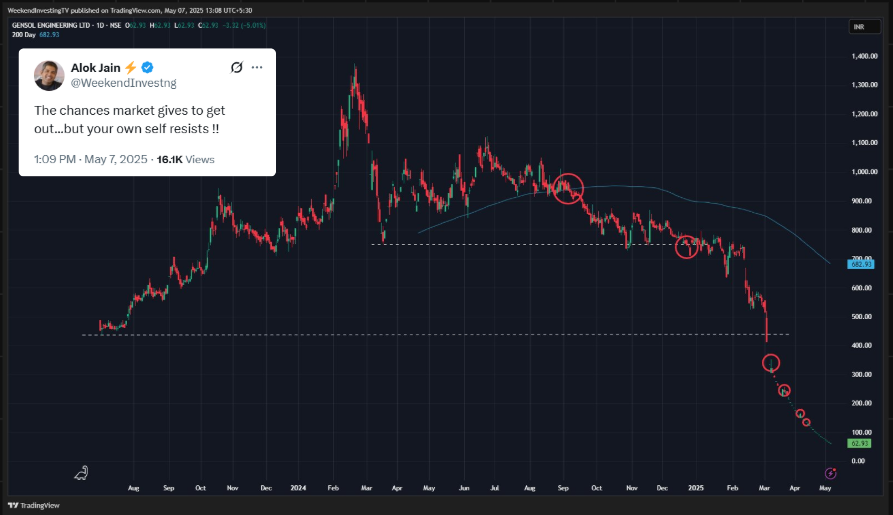The width and height of the screenshot is (893, 515).
Task: Click the 0.00 price axis label
Action: pos(858,461)
